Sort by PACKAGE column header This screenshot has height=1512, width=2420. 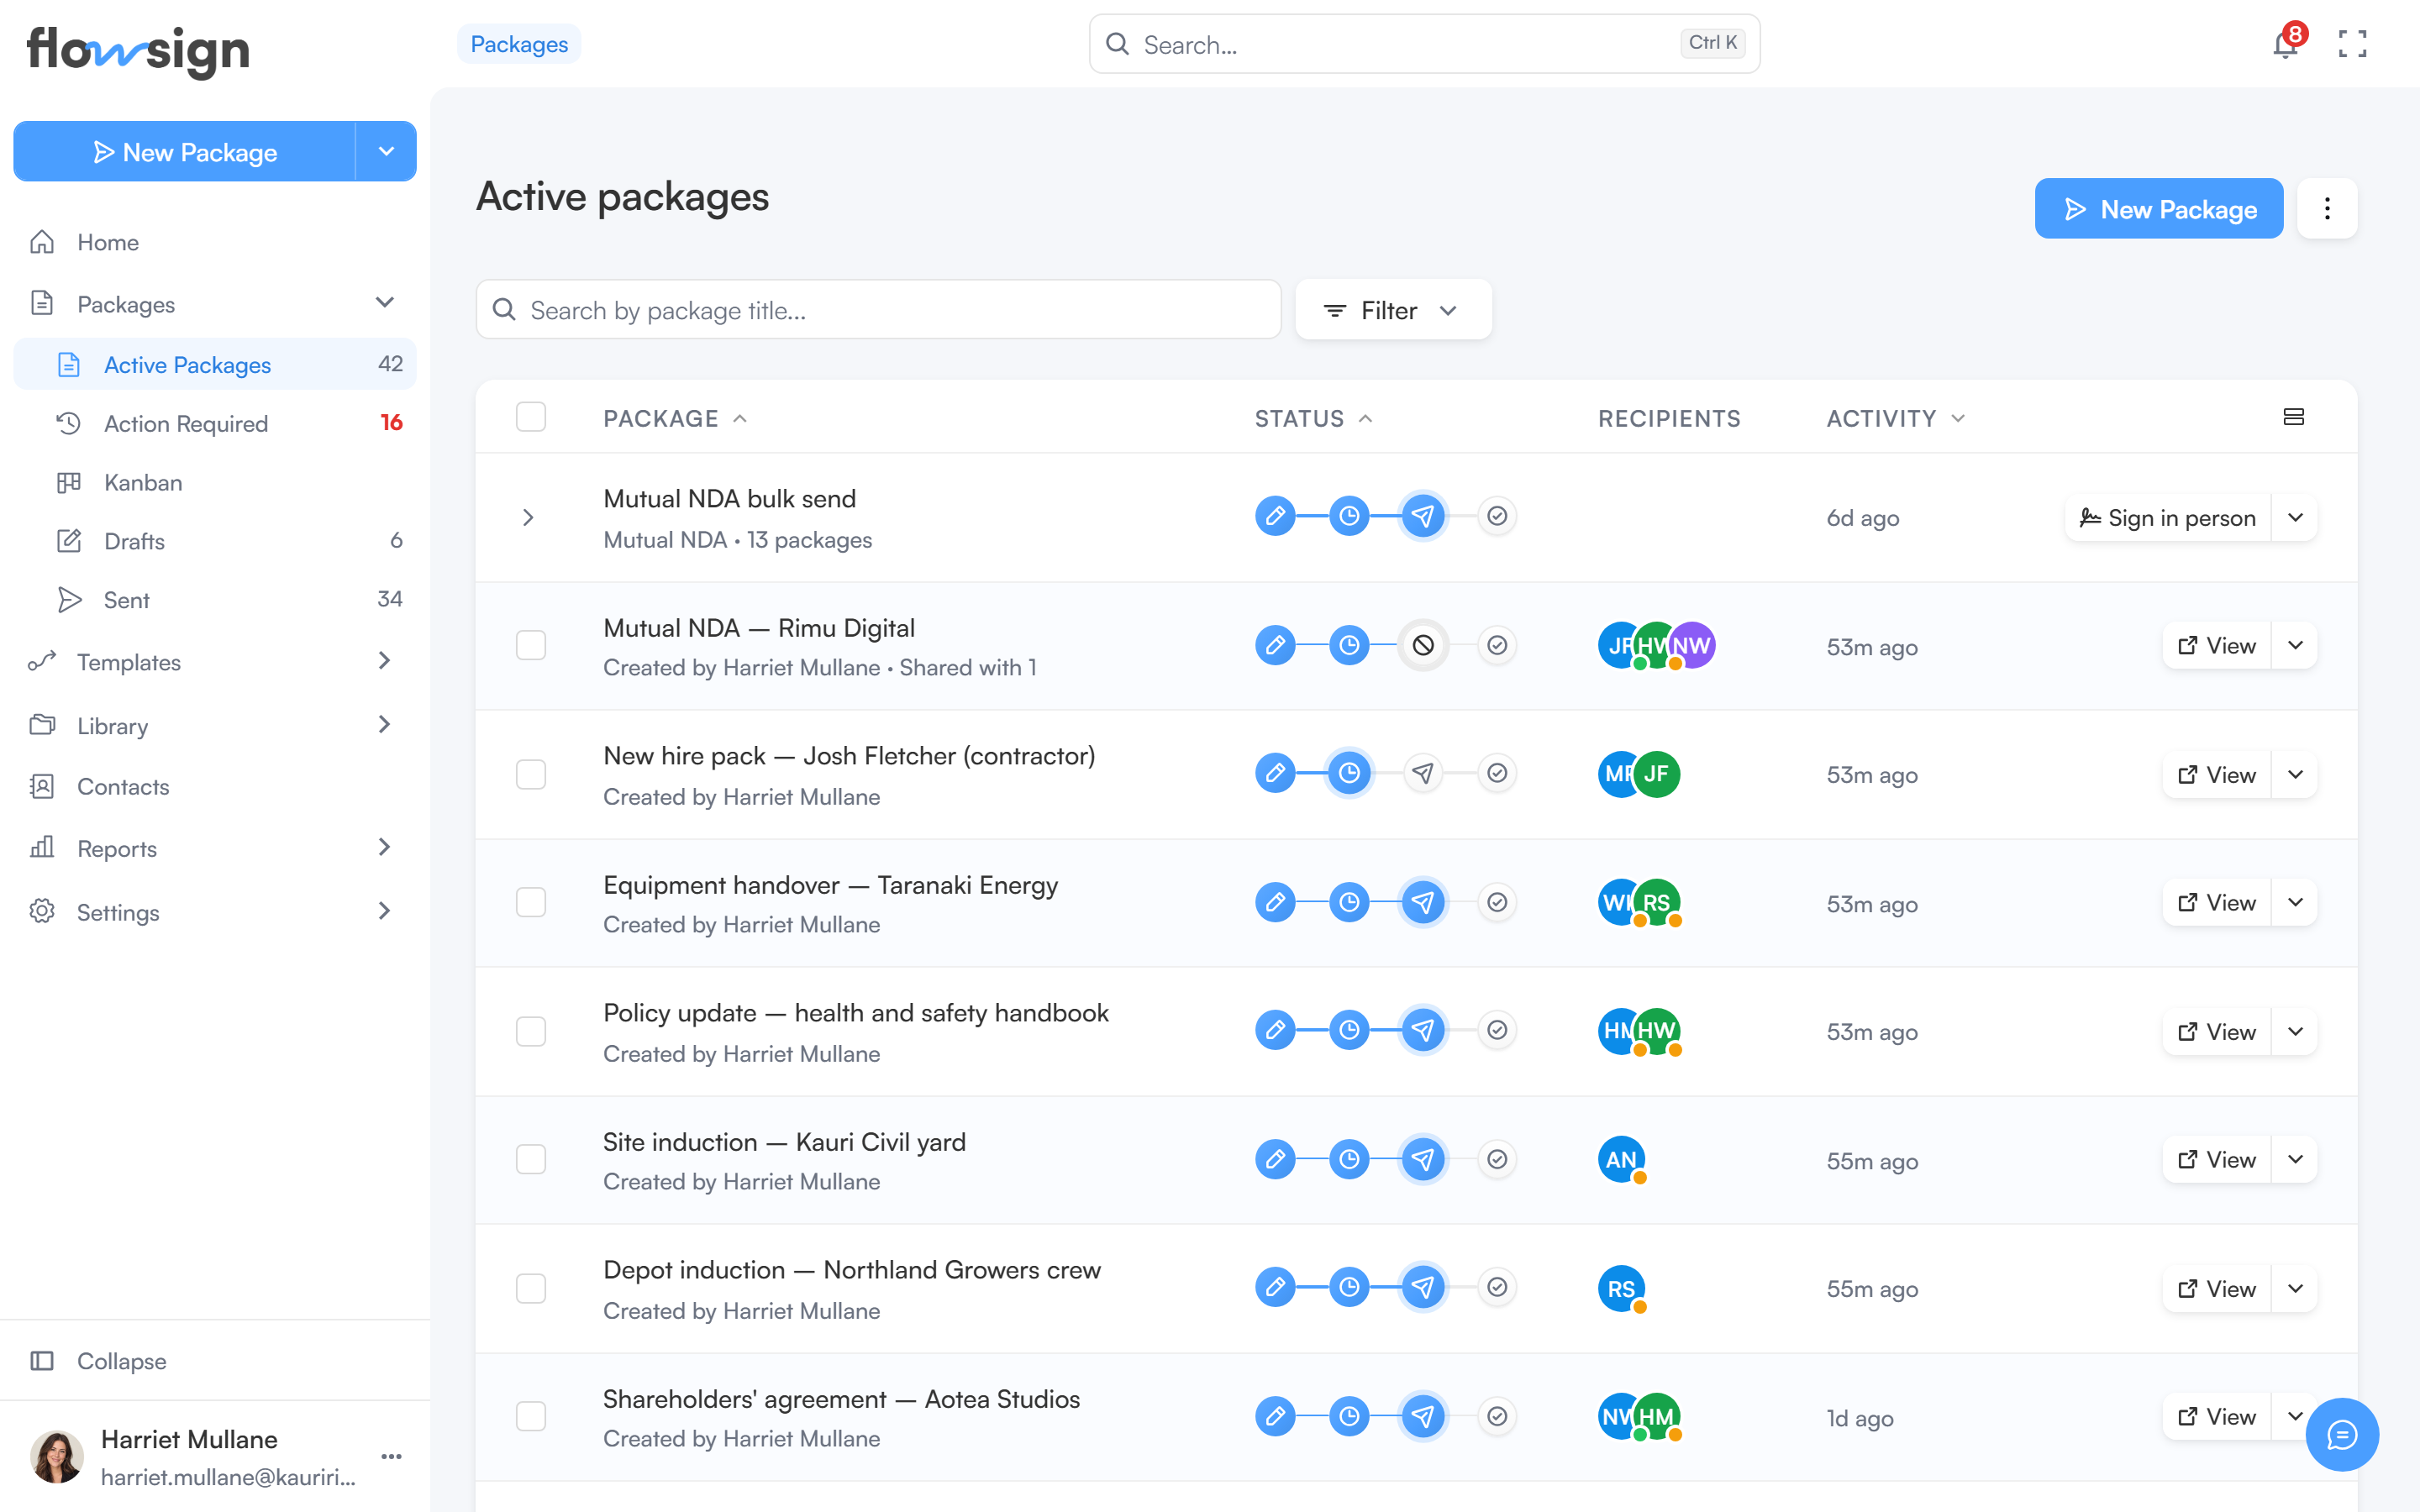coord(675,418)
